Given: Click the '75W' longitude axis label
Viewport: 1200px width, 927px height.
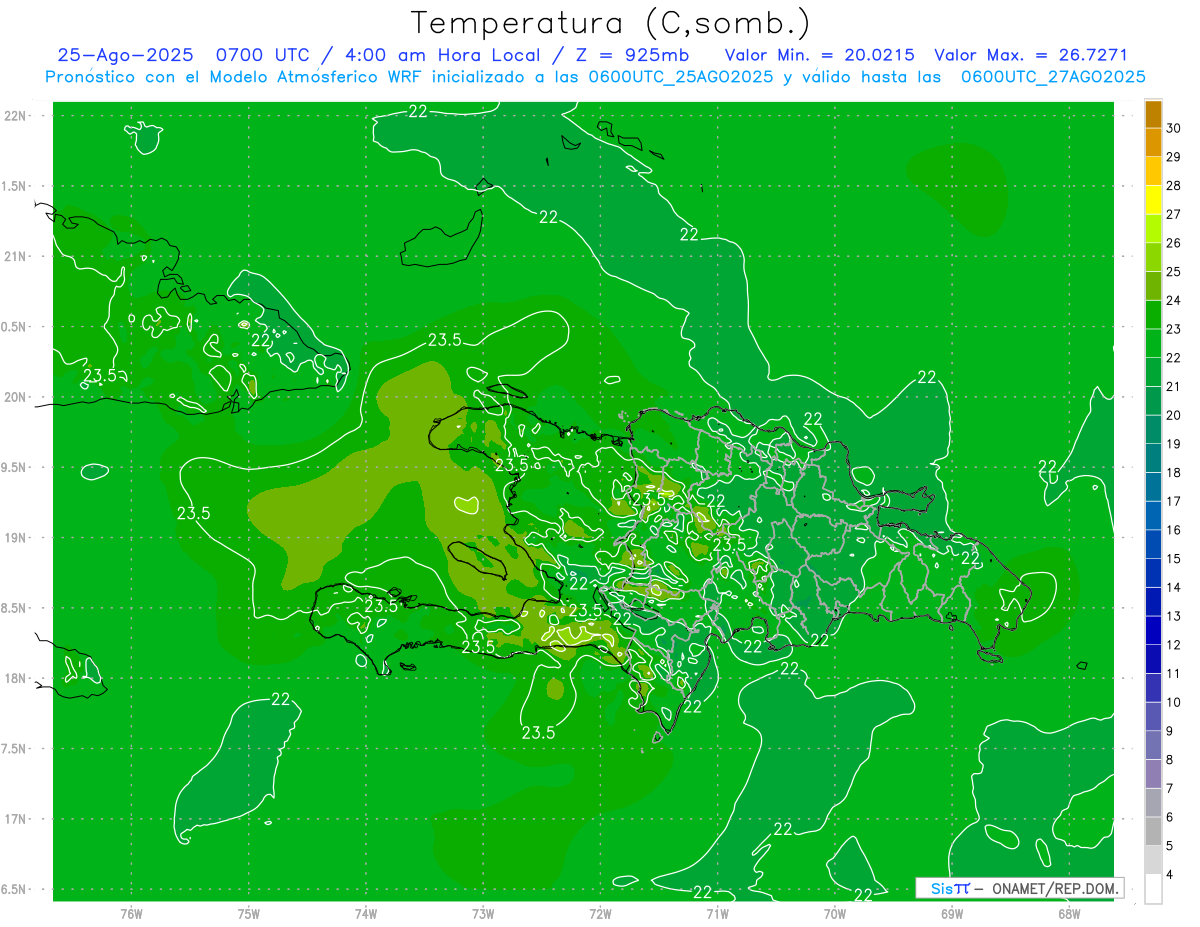Looking at the screenshot, I should tap(249, 913).
